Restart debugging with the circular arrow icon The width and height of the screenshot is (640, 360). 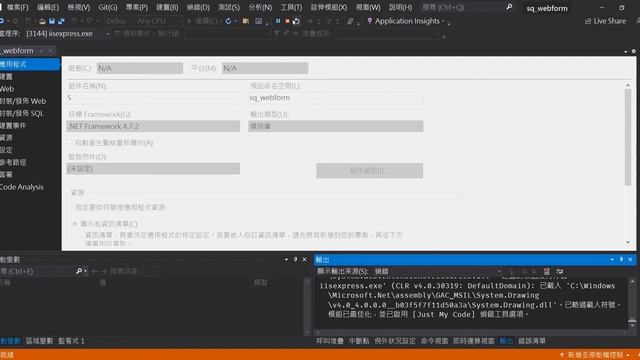click(x=296, y=21)
